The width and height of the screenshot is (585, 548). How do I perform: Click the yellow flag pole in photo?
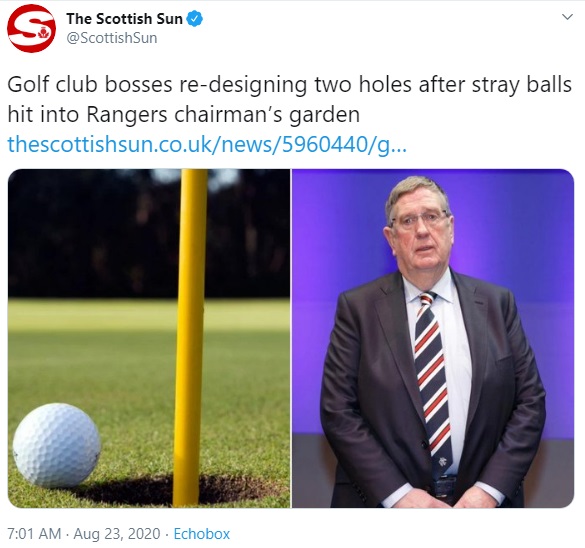pyautogui.click(x=190, y=338)
